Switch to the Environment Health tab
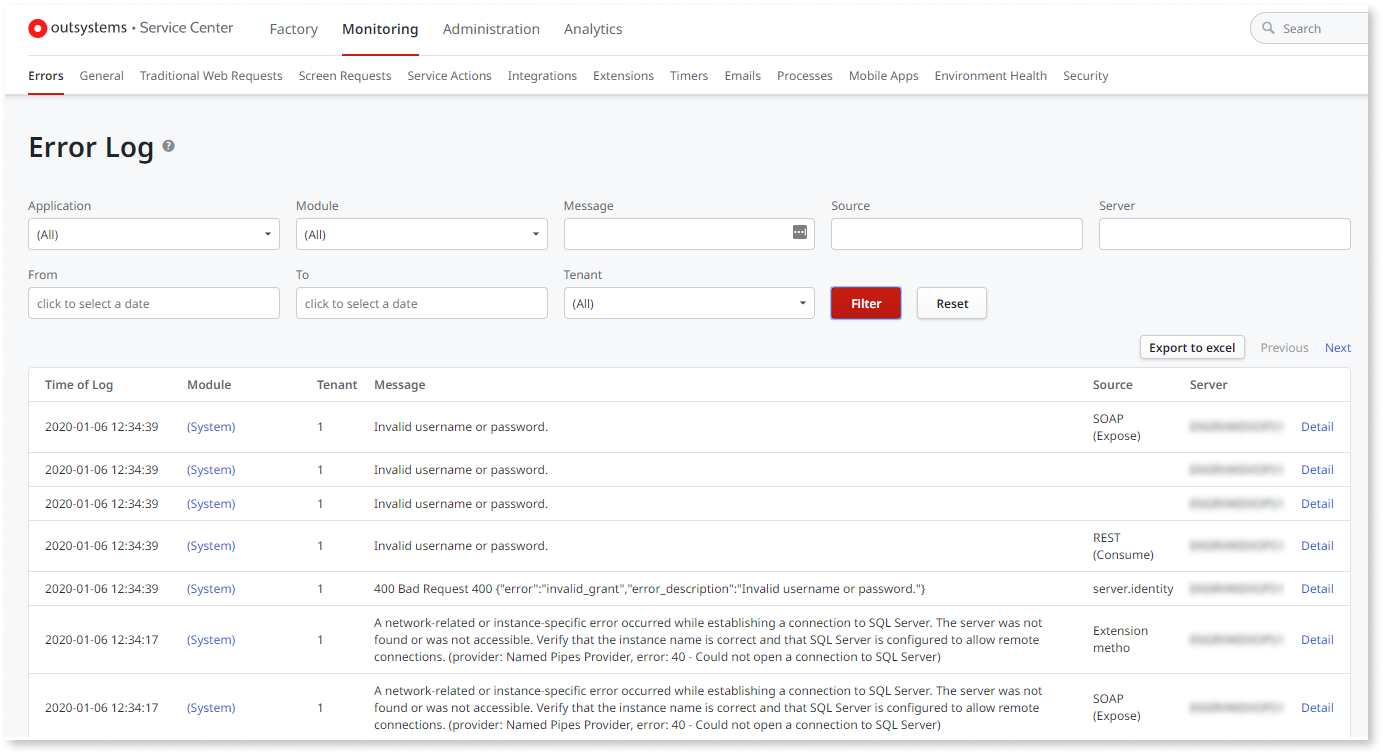Screen dimensions: 1383x755 click(990, 75)
